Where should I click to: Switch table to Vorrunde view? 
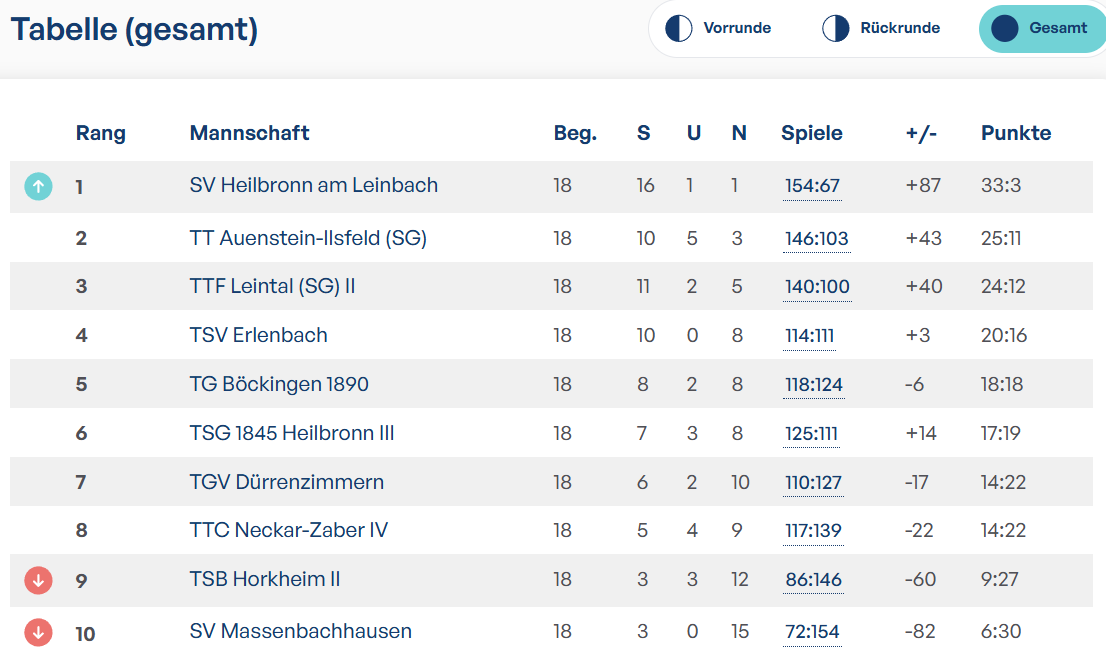[x=718, y=28]
